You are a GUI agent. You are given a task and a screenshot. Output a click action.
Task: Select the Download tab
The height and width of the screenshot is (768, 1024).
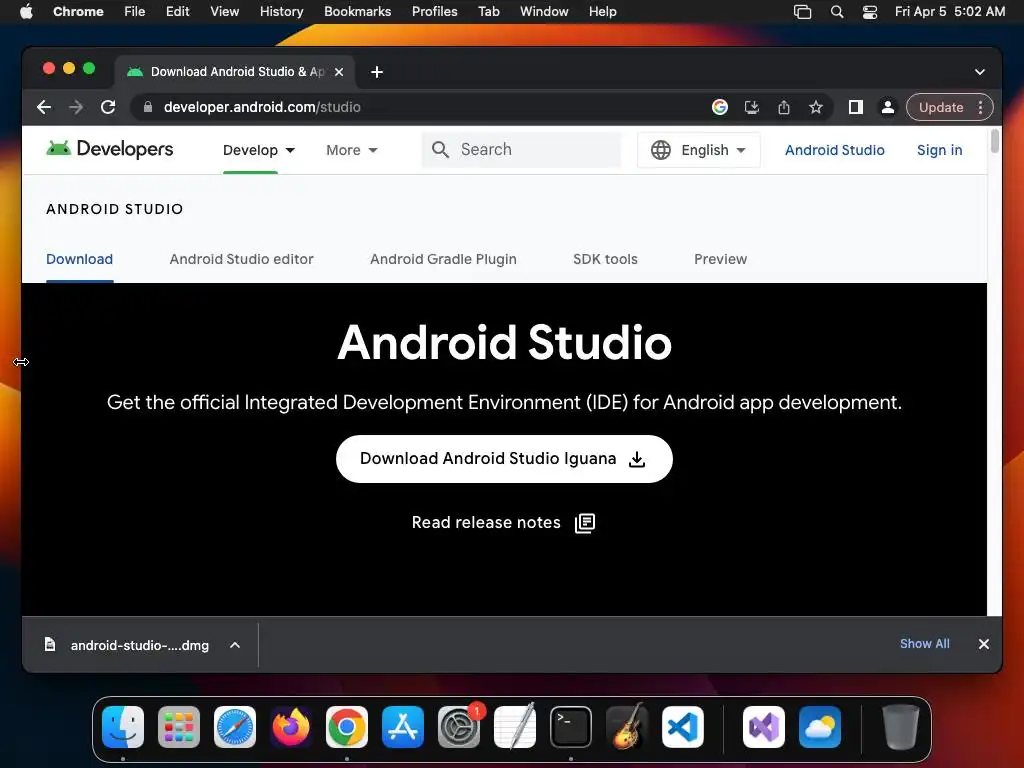point(80,259)
